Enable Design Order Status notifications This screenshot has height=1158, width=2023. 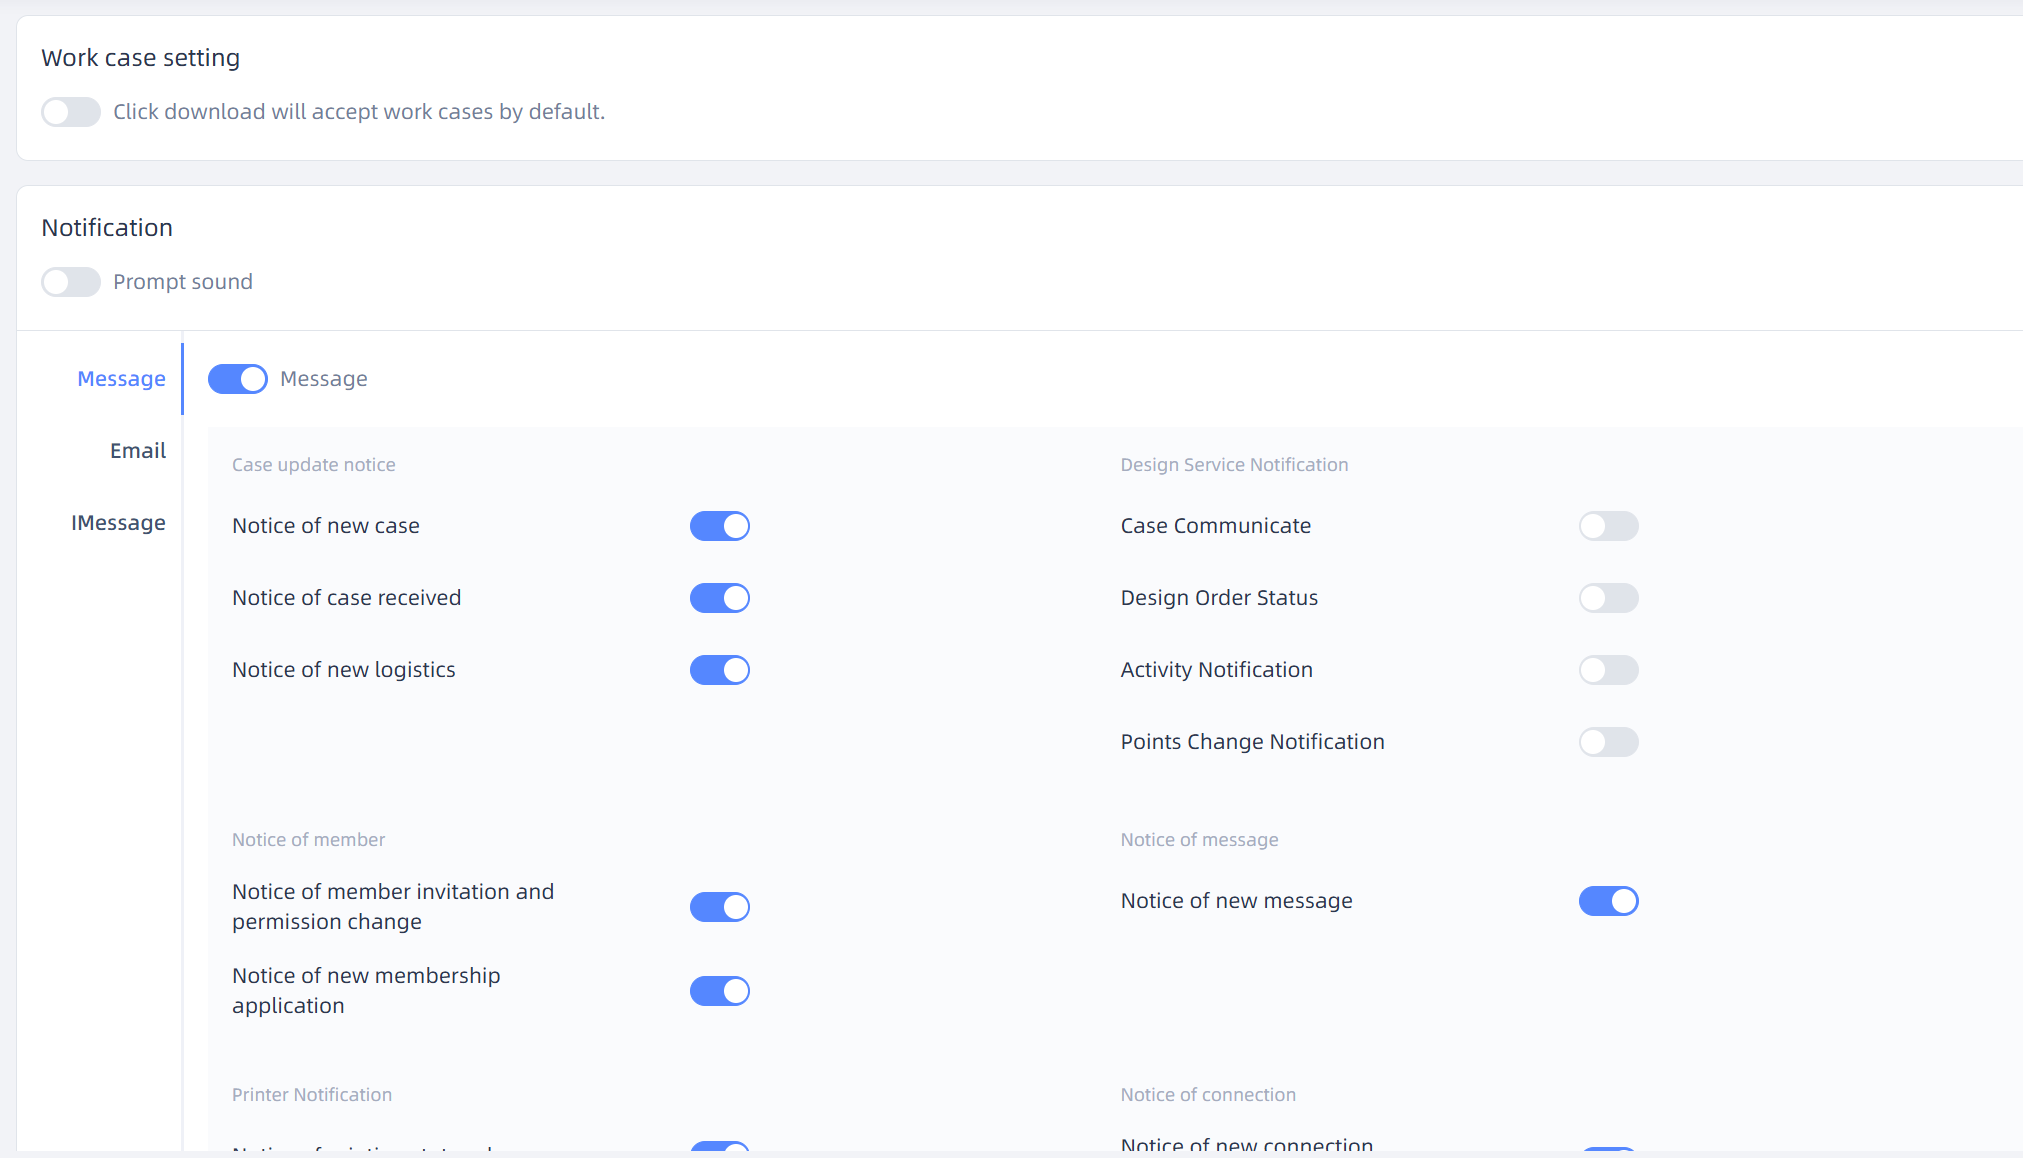tap(1608, 598)
